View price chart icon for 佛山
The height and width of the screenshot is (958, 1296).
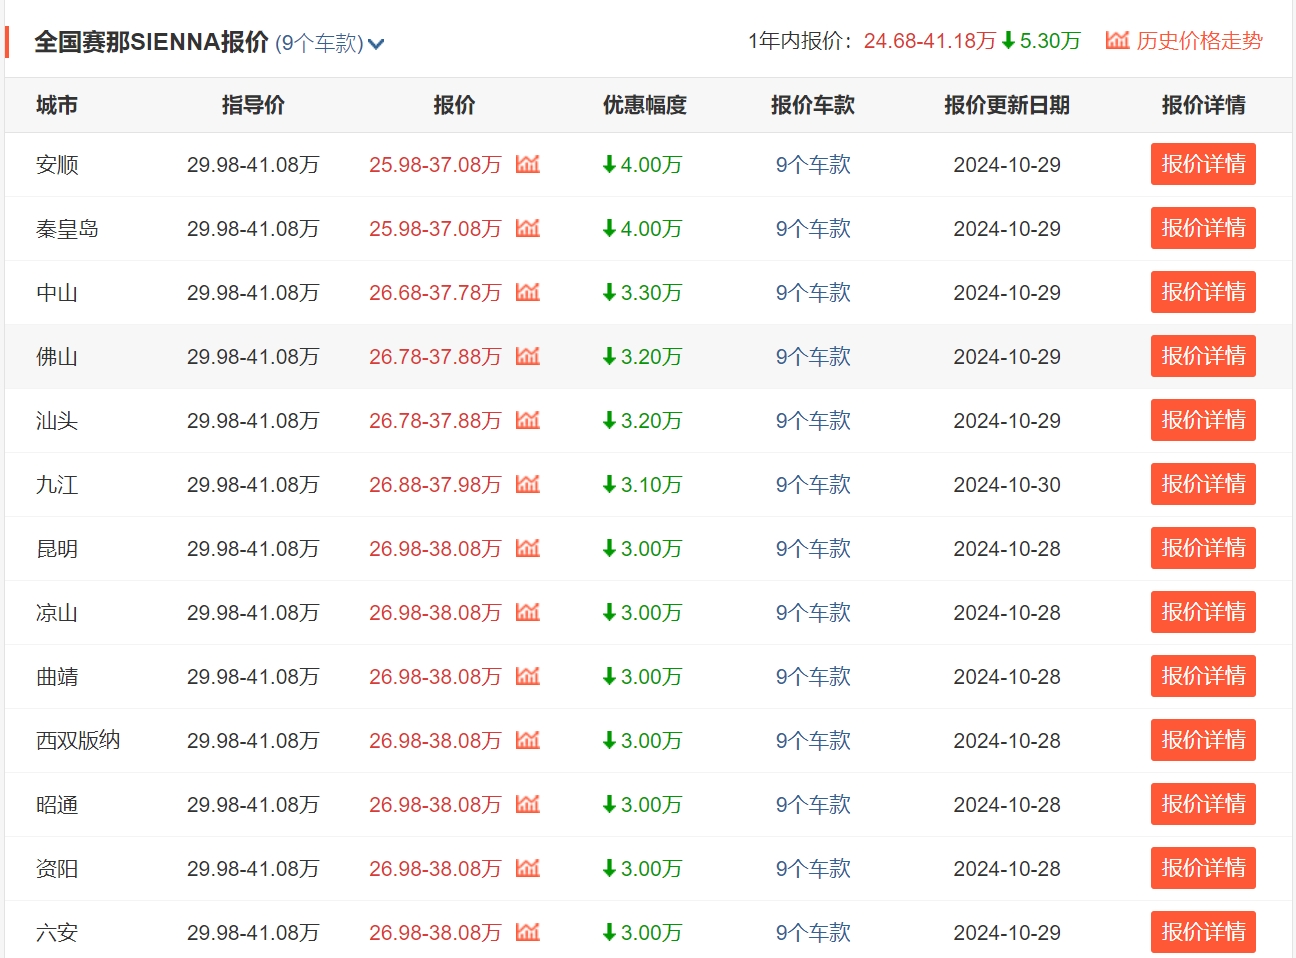pyautogui.click(x=528, y=356)
